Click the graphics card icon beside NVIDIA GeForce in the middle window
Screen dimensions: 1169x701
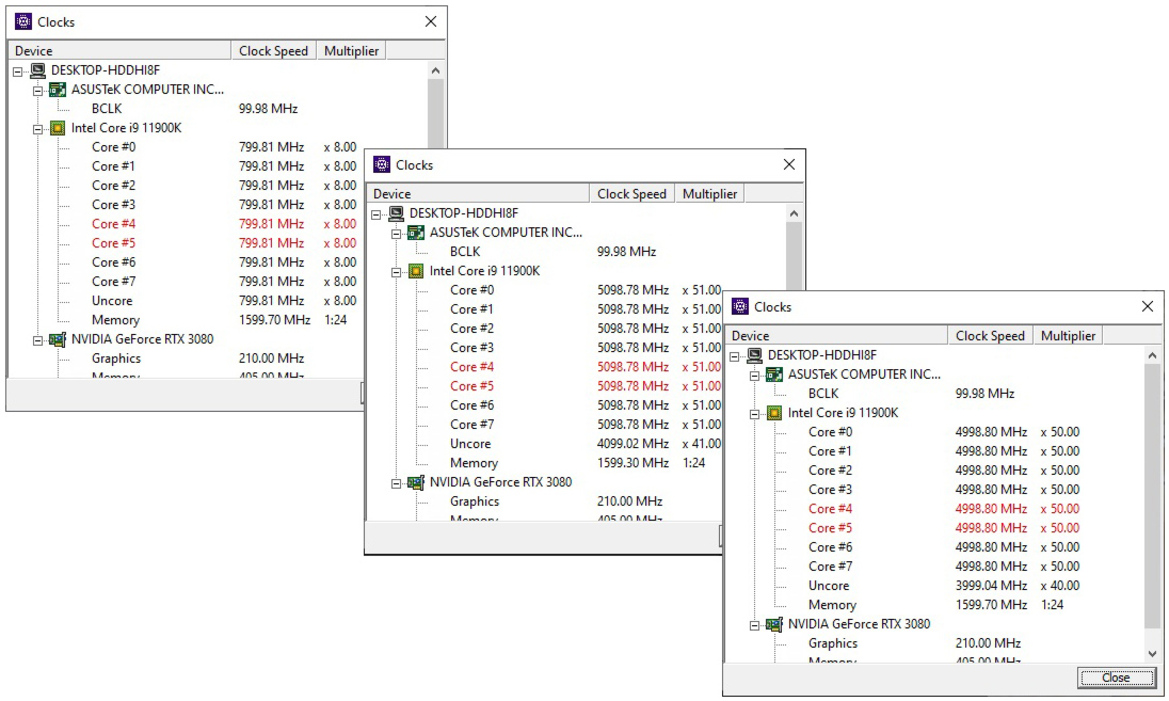tap(416, 482)
